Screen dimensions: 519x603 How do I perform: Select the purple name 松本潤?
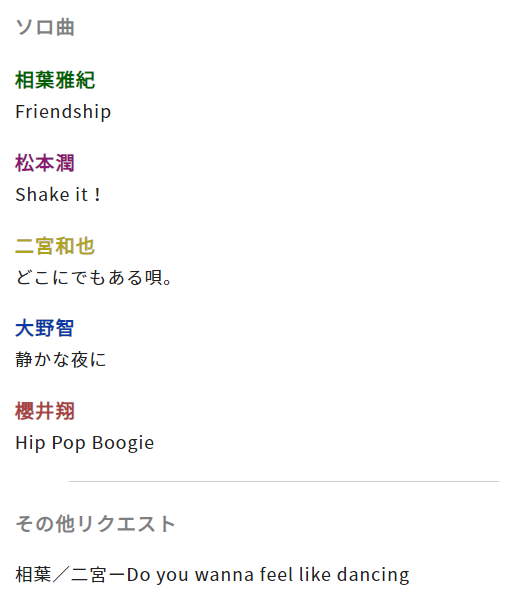click(x=45, y=163)
